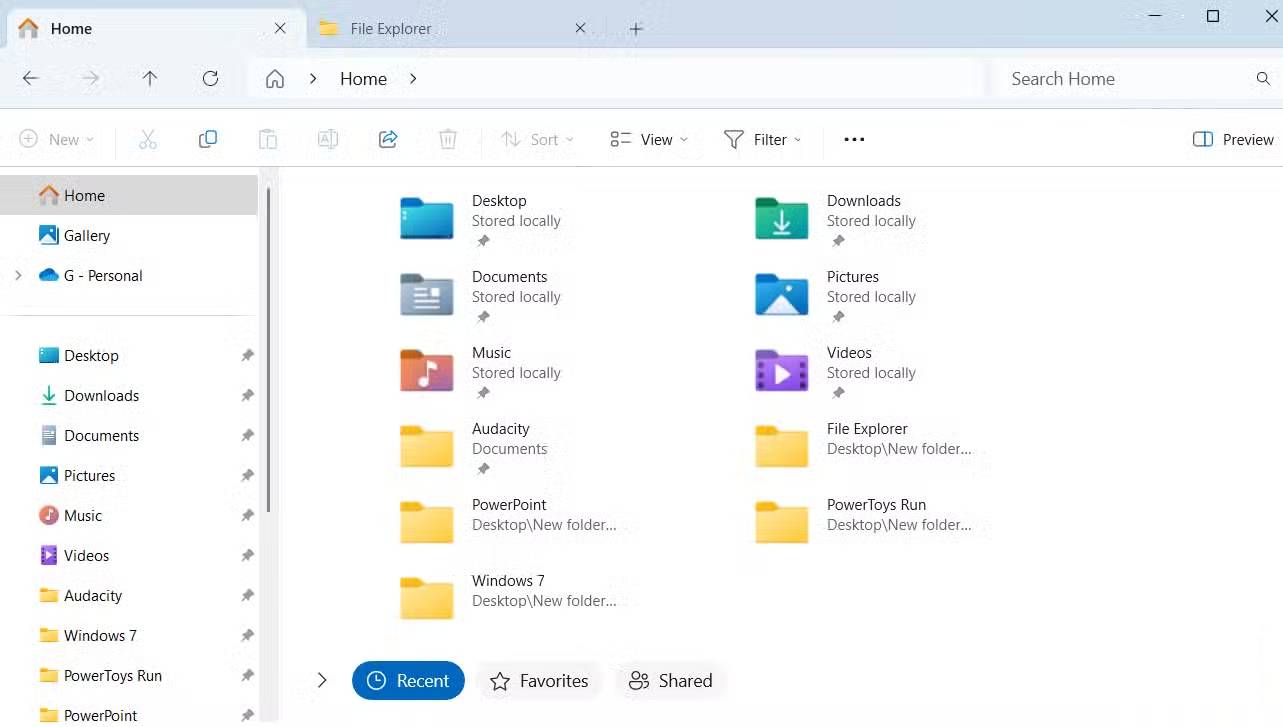Screen dimensions: 1283x727
Task: Add a new tab with plus button
Action: [x=636, y=29]
